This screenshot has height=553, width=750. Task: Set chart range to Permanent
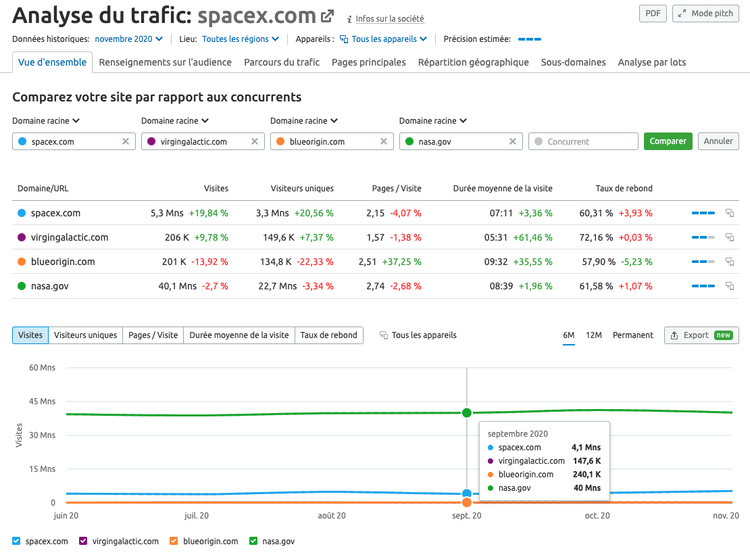632,335
